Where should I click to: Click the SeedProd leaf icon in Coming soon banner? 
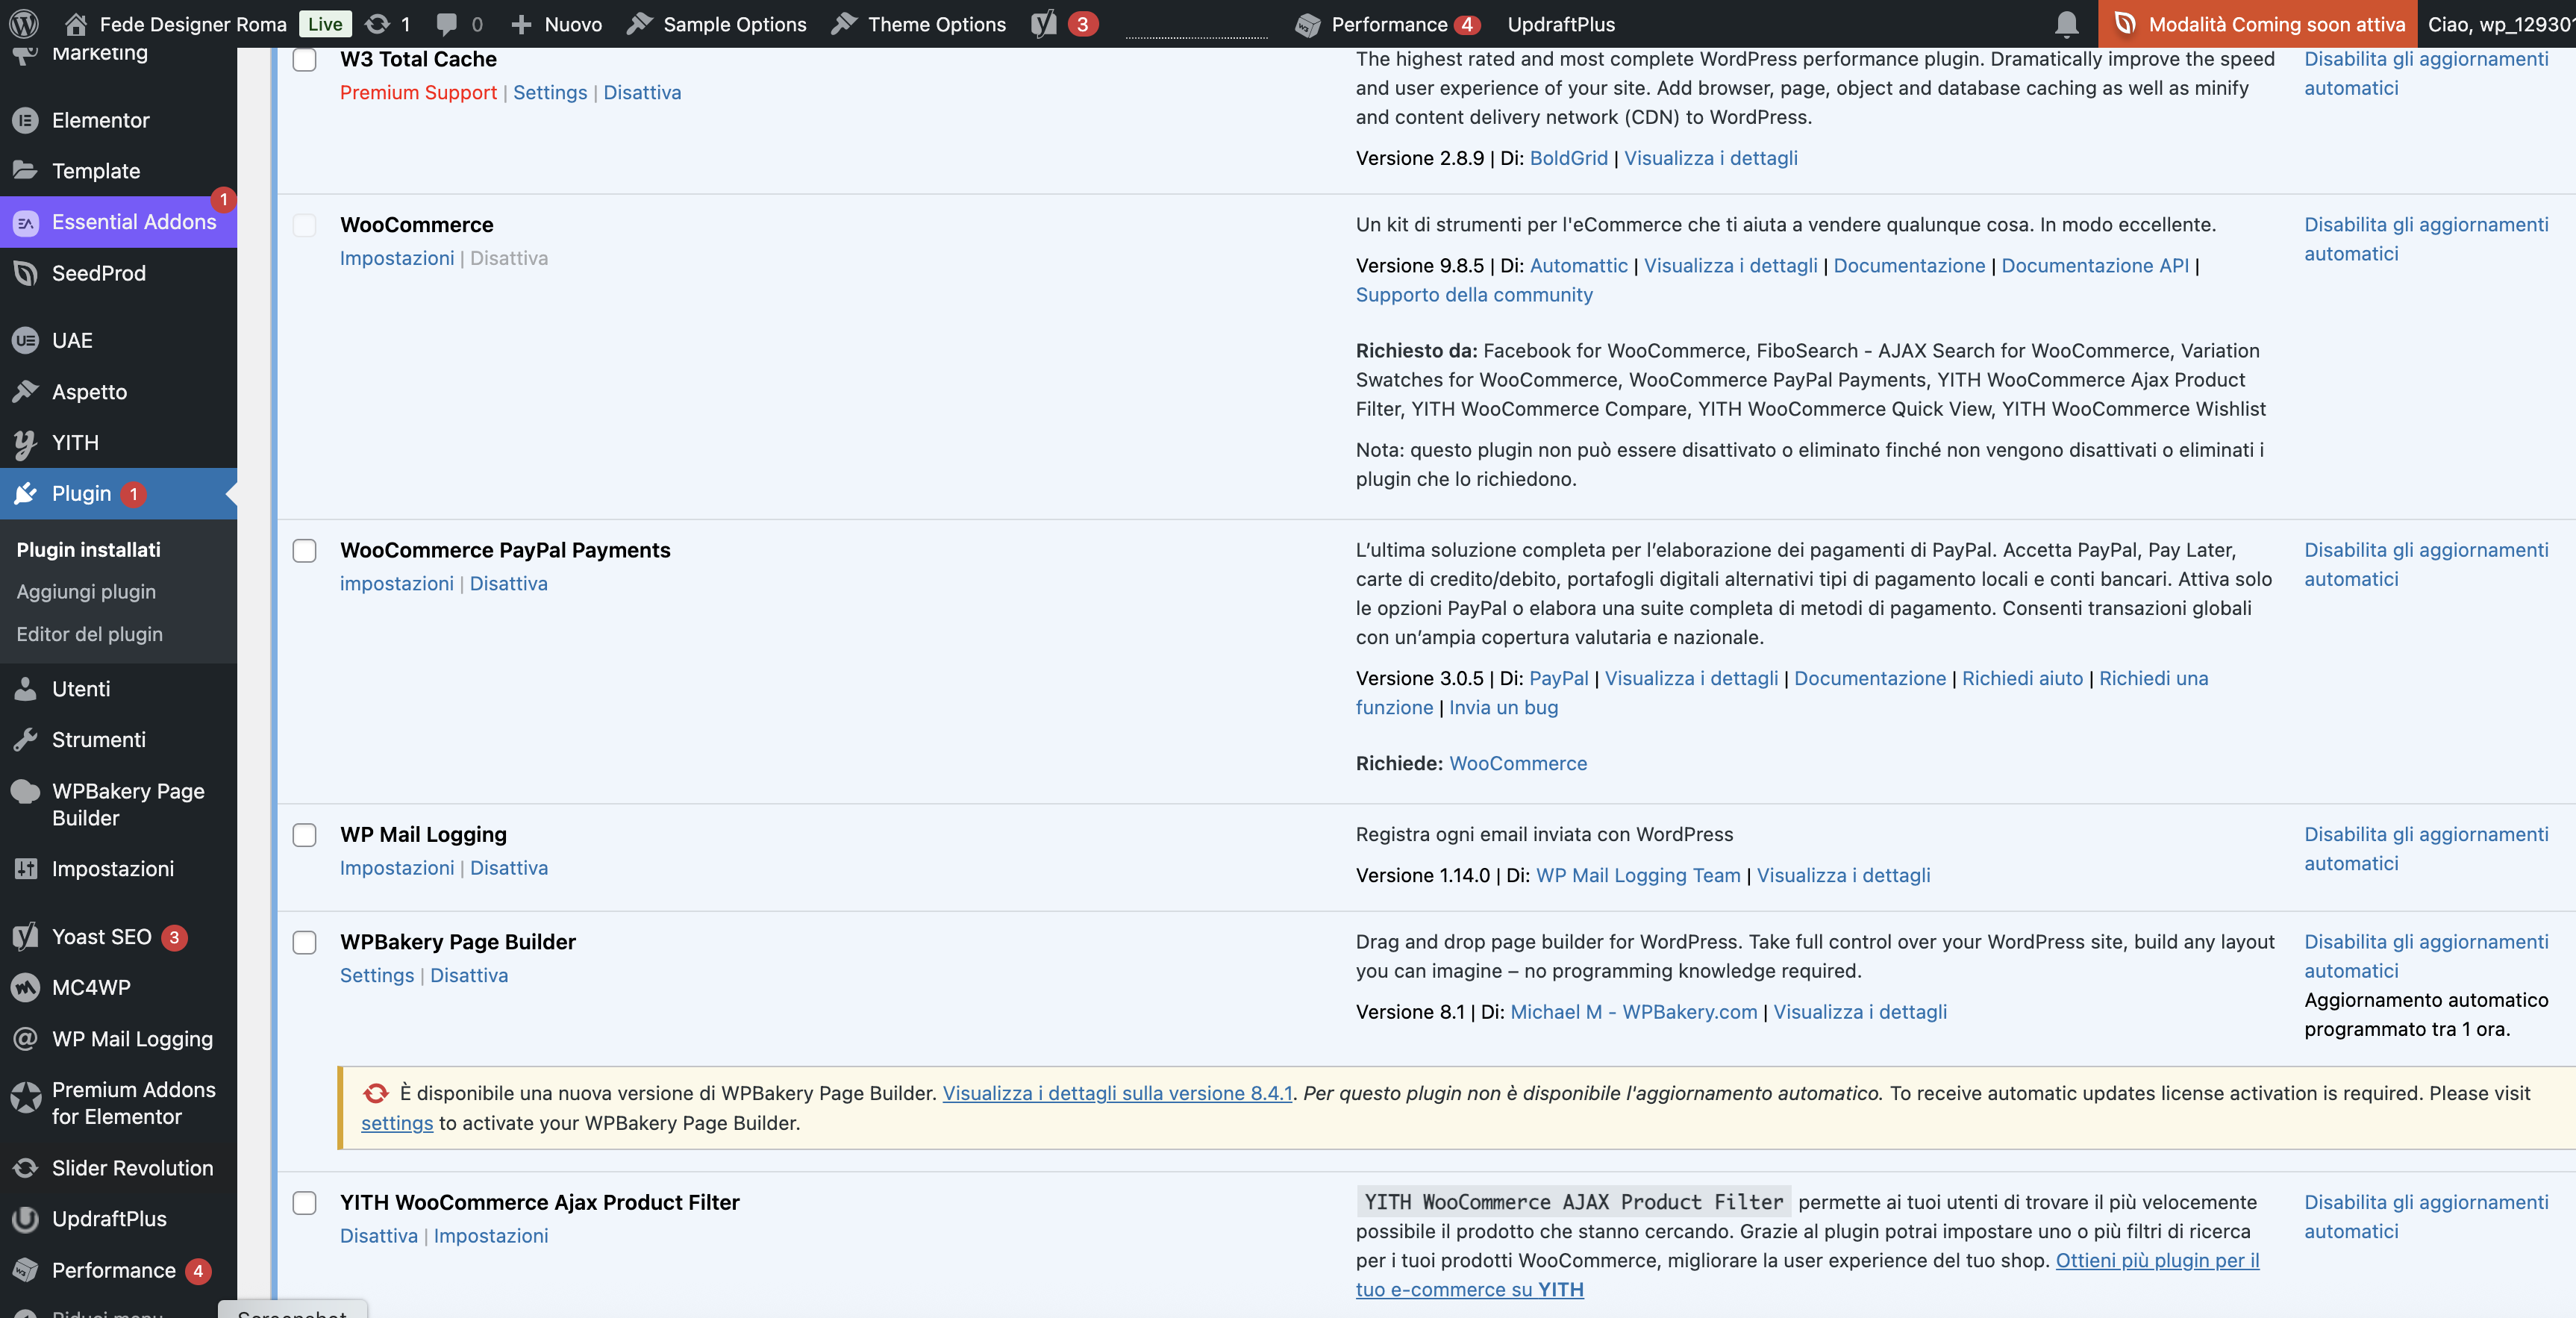point(2126,24)
